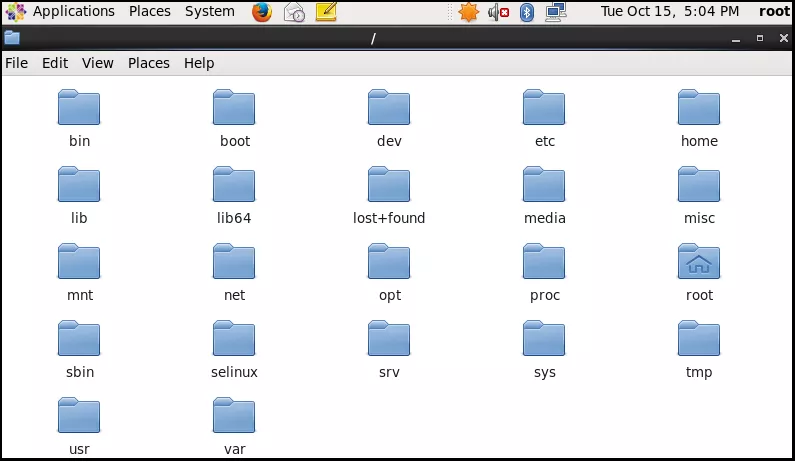
Task: Click the date and time clock
Action: coord(670,11)
